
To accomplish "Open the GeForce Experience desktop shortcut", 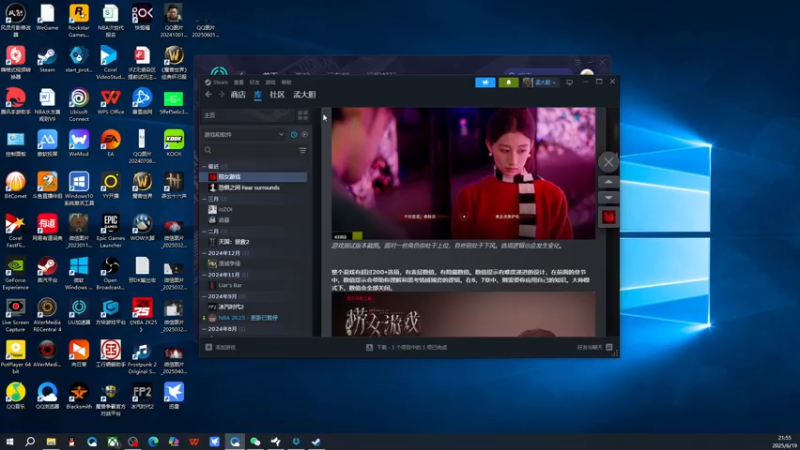I will [x=15, y=273].
